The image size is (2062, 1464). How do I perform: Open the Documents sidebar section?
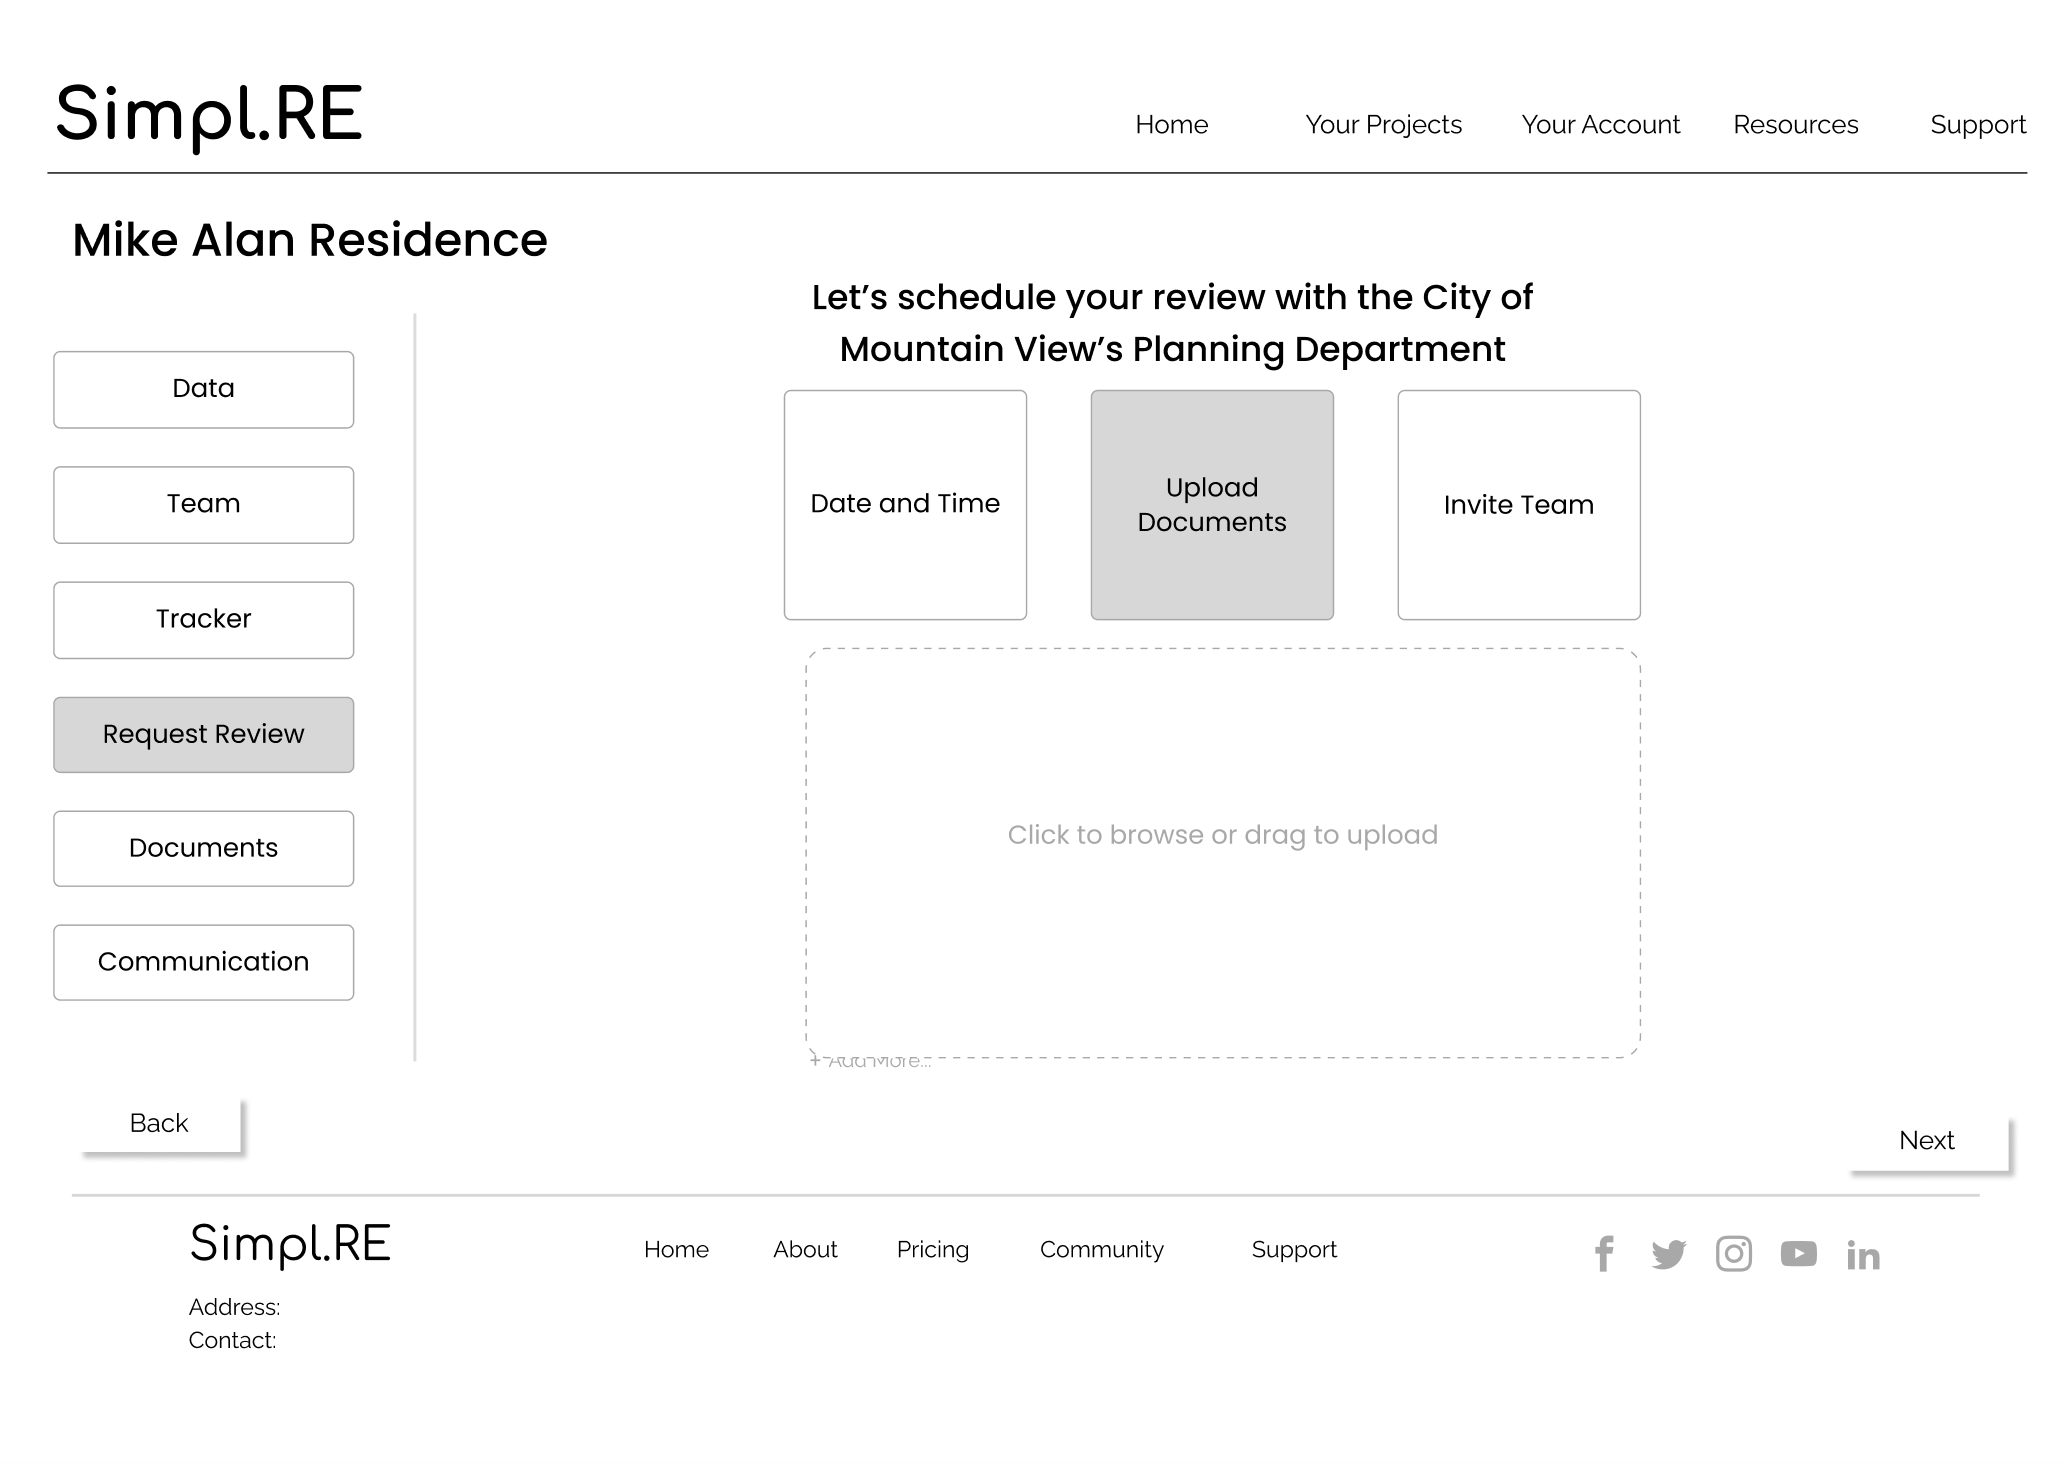(x=204, y=849)
